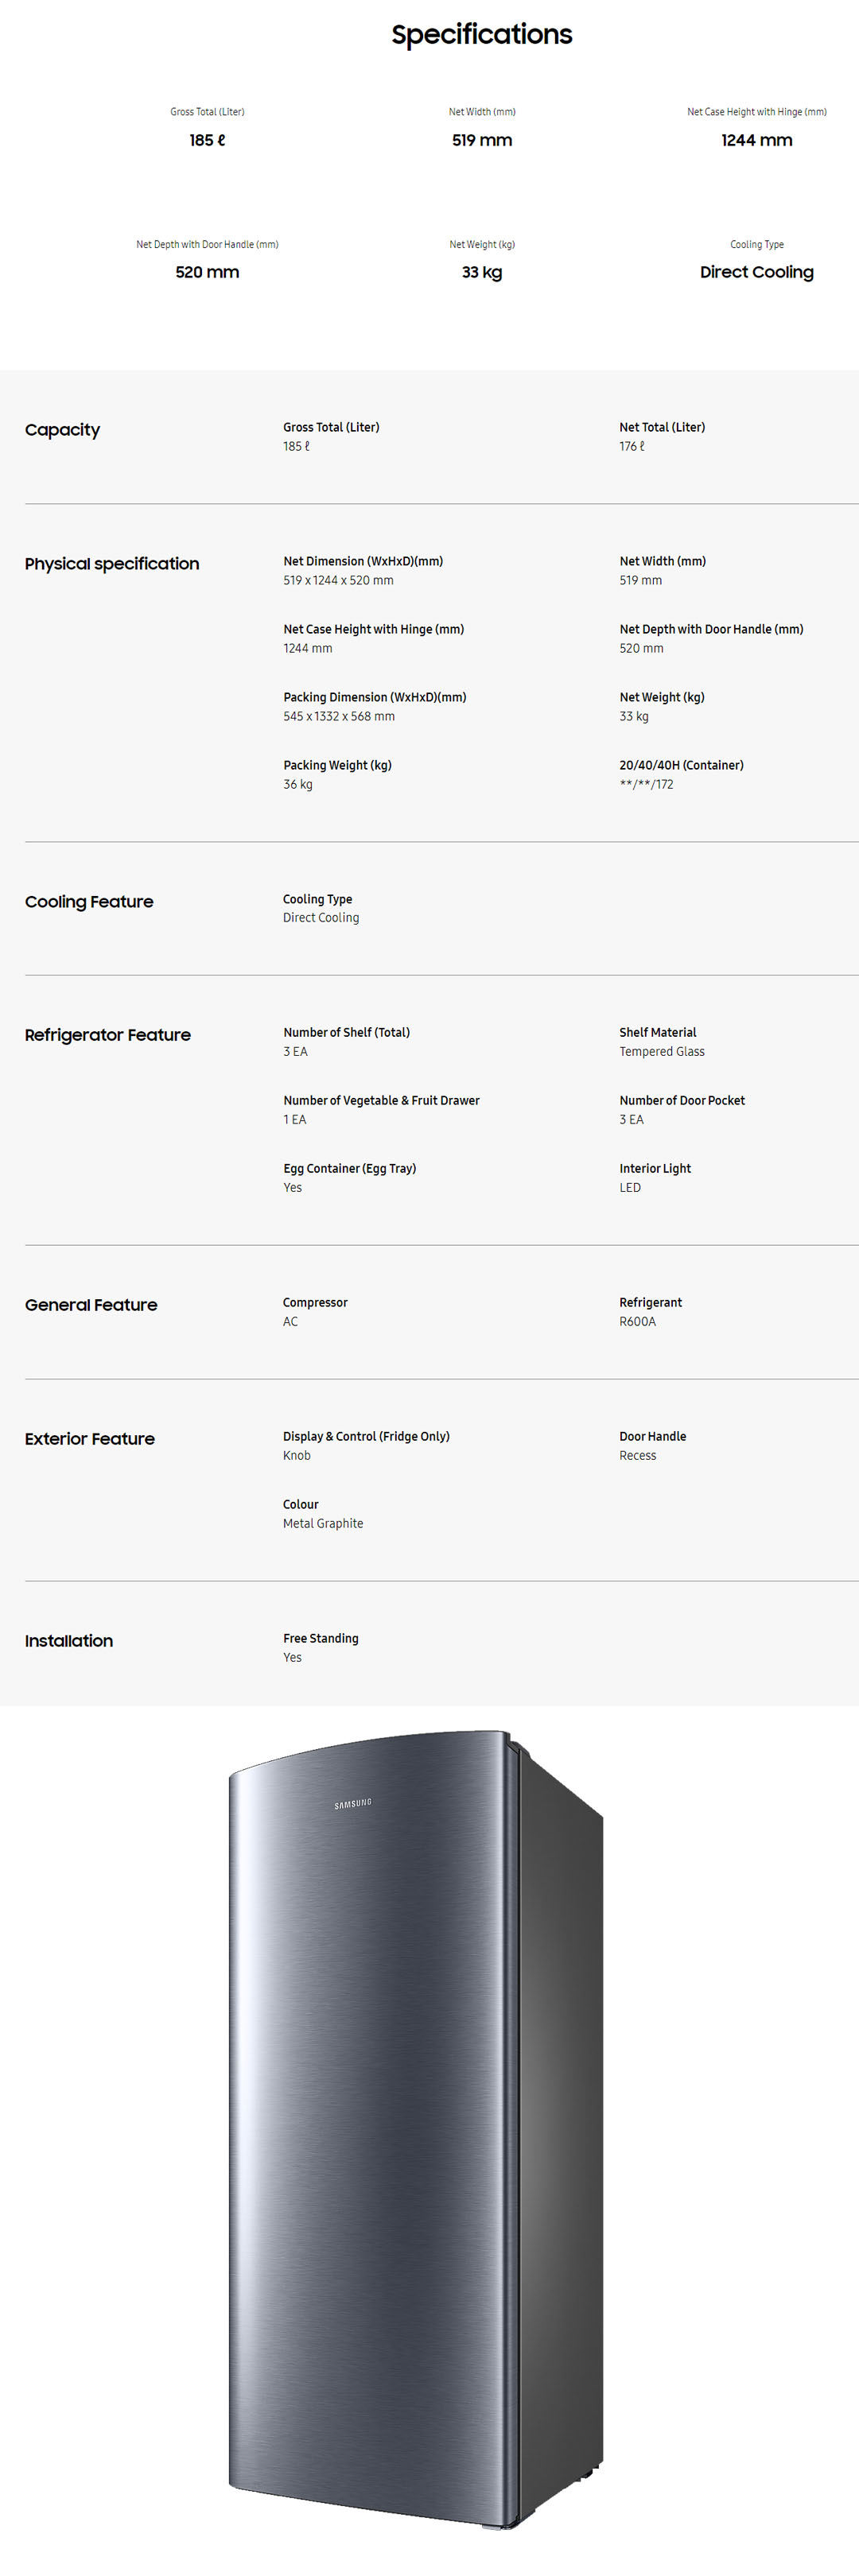Click the Metal Graphite colour value
The height and width of the screenshot is (2576, 859).
[323, 1523]
